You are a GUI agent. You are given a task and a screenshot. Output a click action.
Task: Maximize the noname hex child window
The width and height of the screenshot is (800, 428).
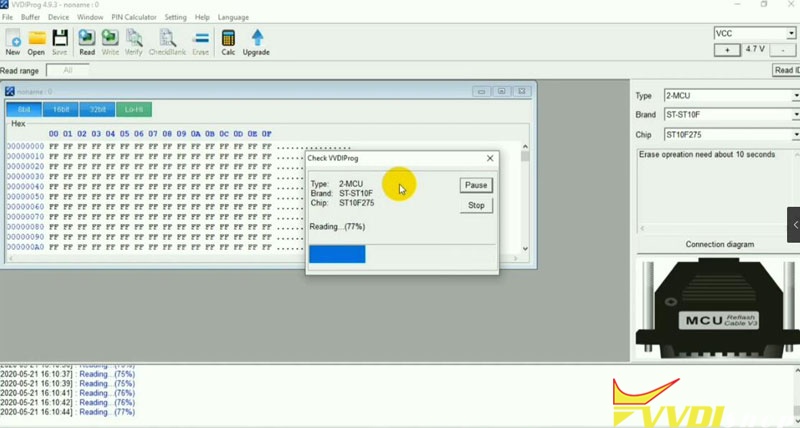[x=502, y=91]
